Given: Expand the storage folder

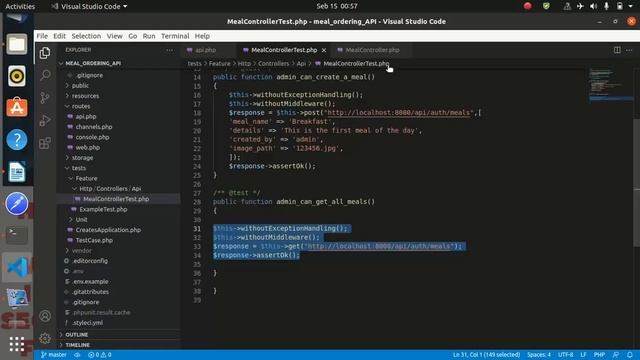Looking at the screenshot, I should pyautogui.click(x=82, y=158).
